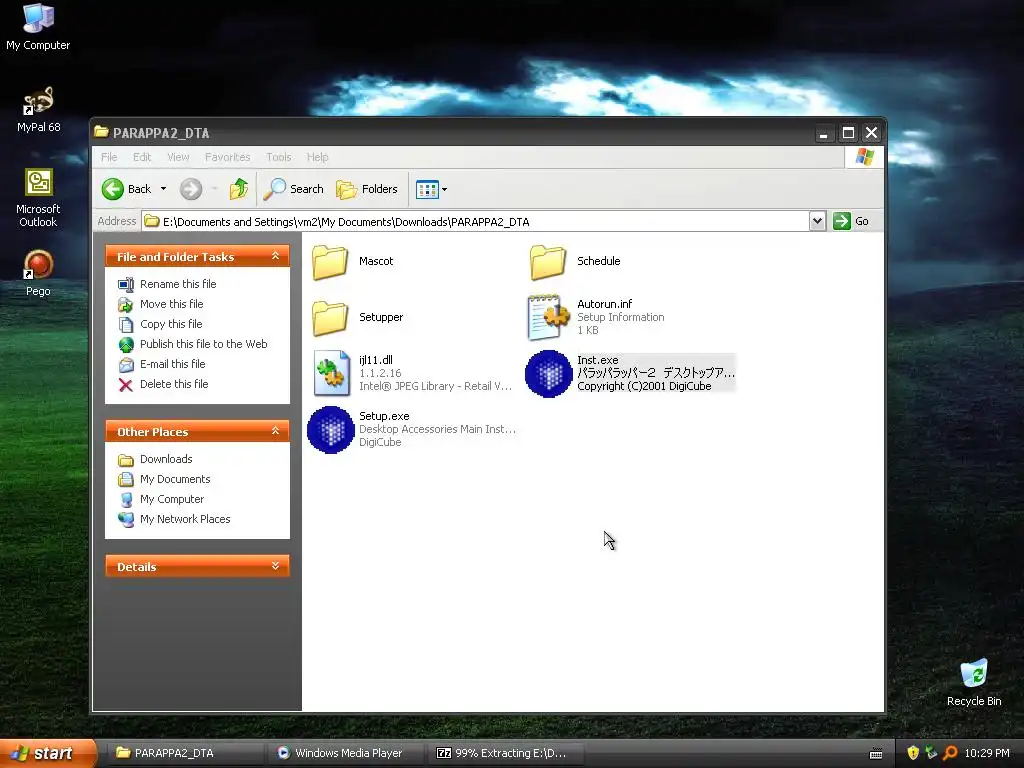
Task: Open the Edit menu
Action: click(142, 157)
